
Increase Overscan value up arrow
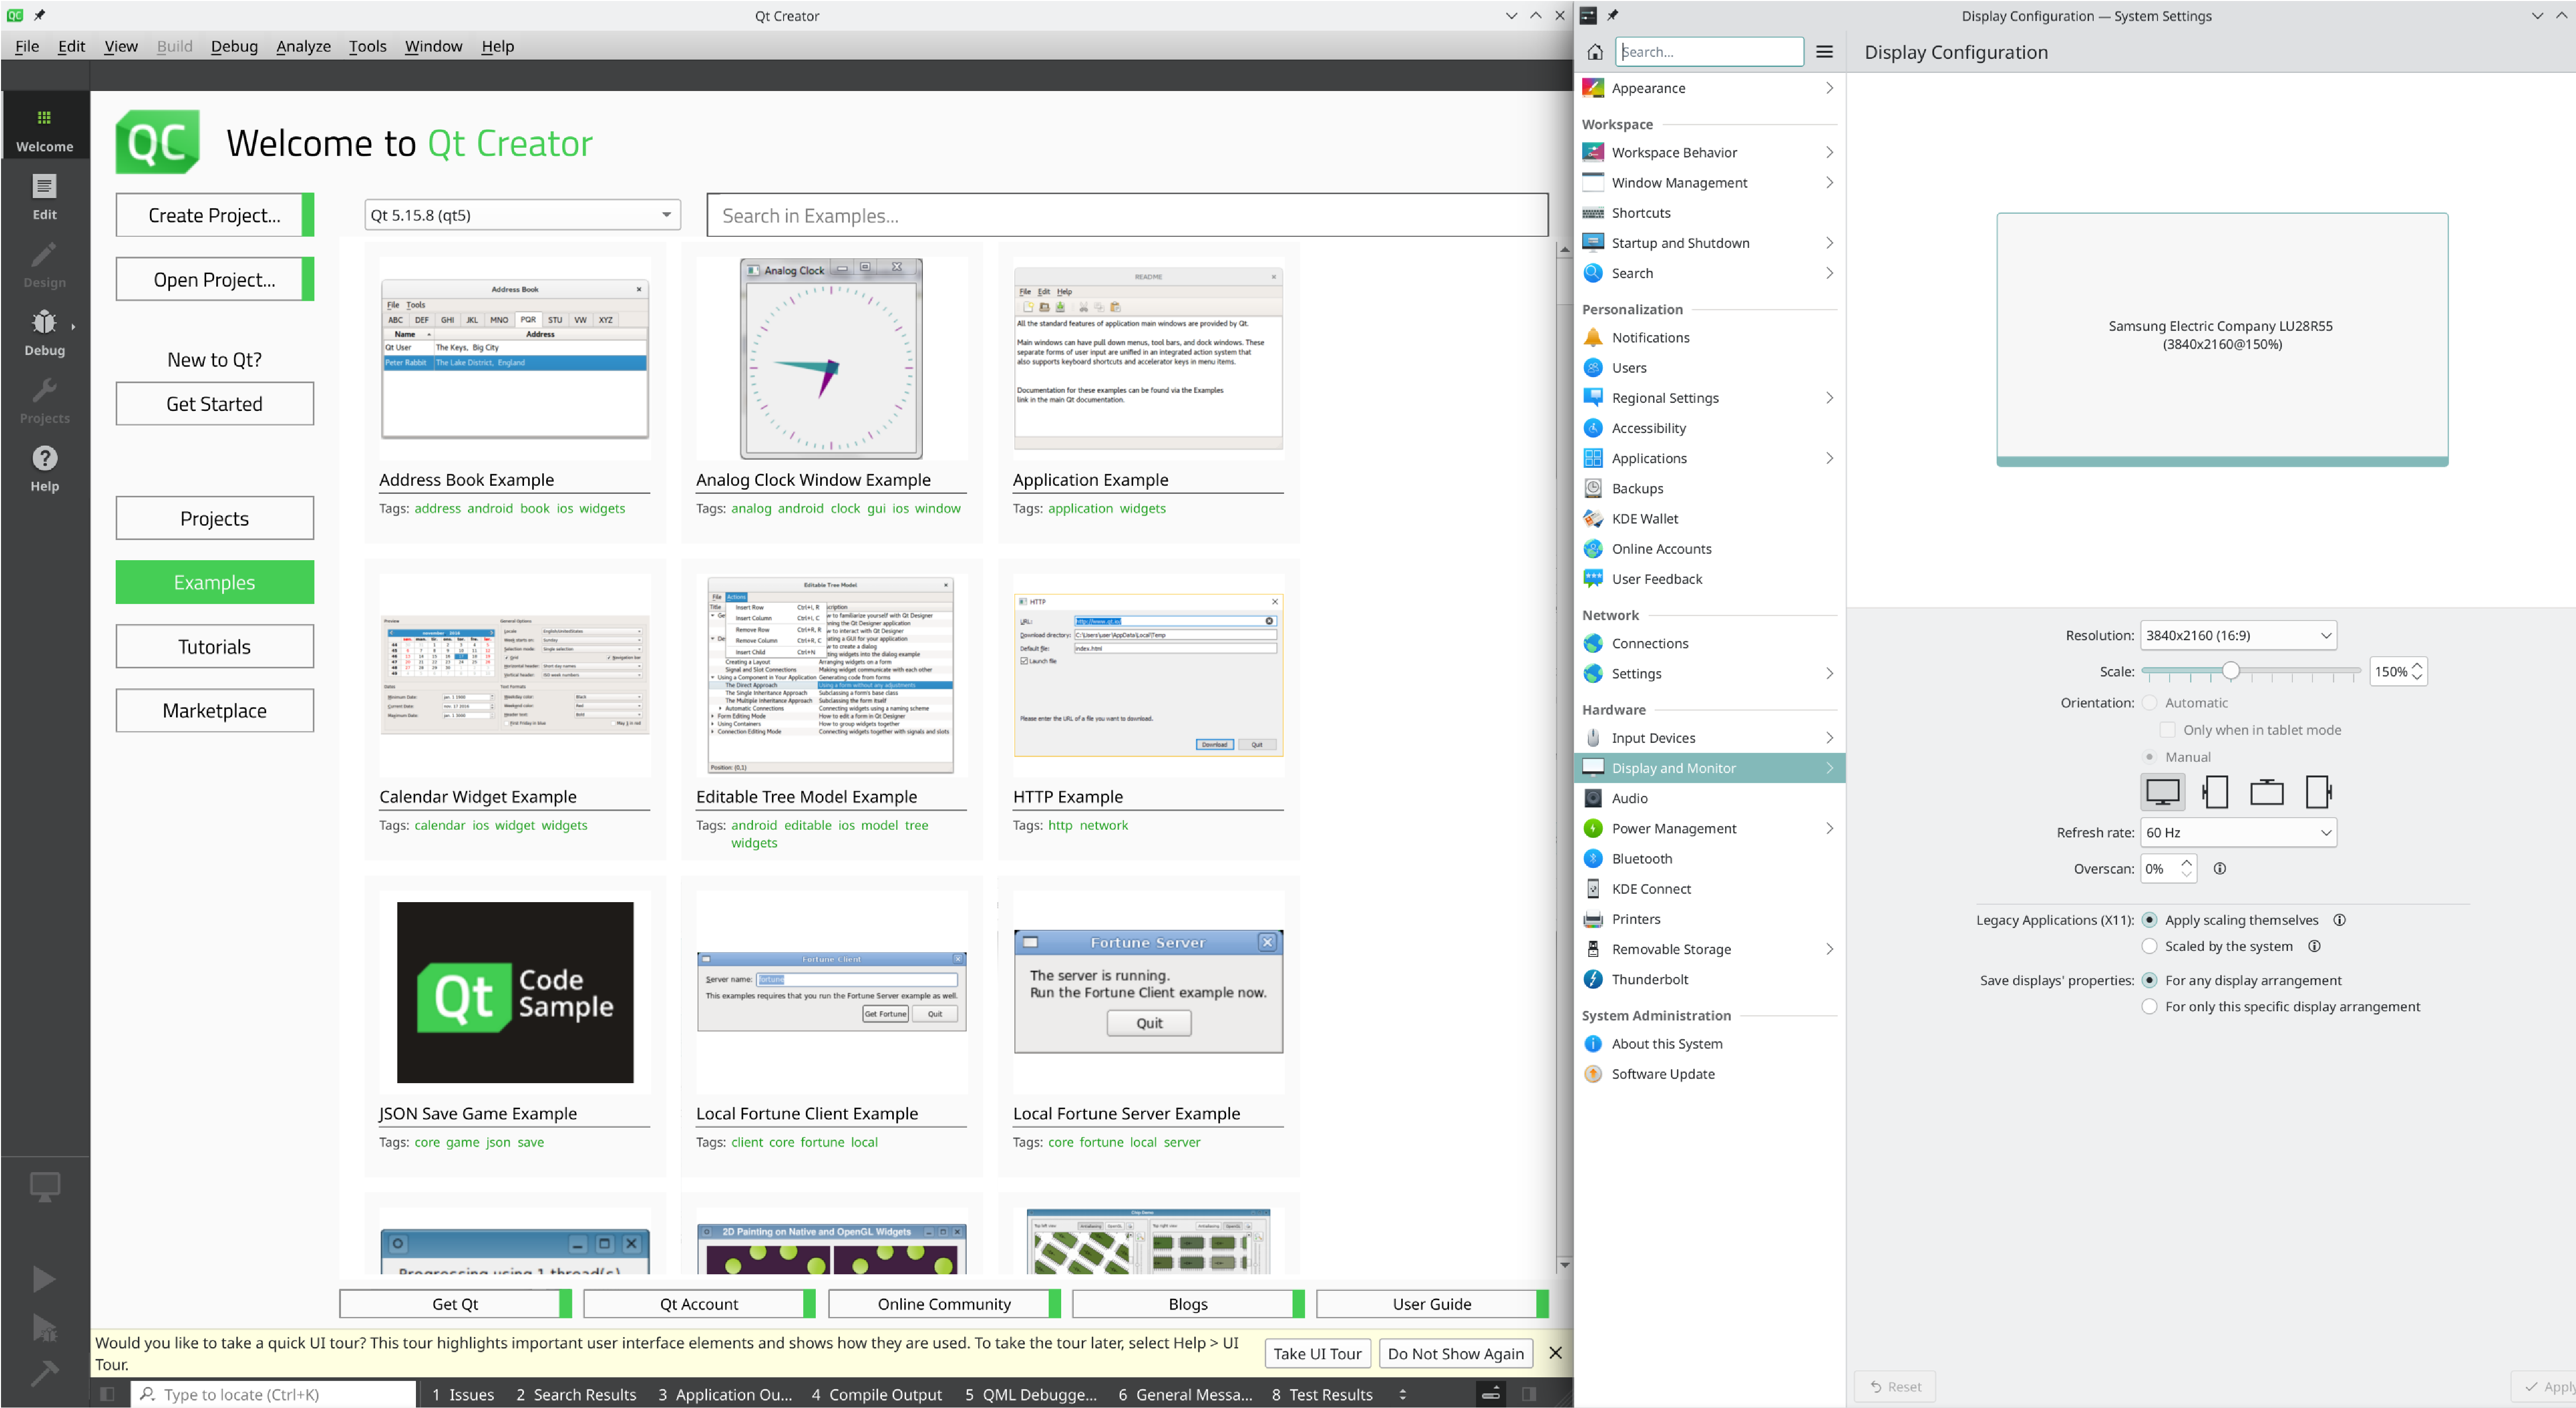pos(2187,862)
